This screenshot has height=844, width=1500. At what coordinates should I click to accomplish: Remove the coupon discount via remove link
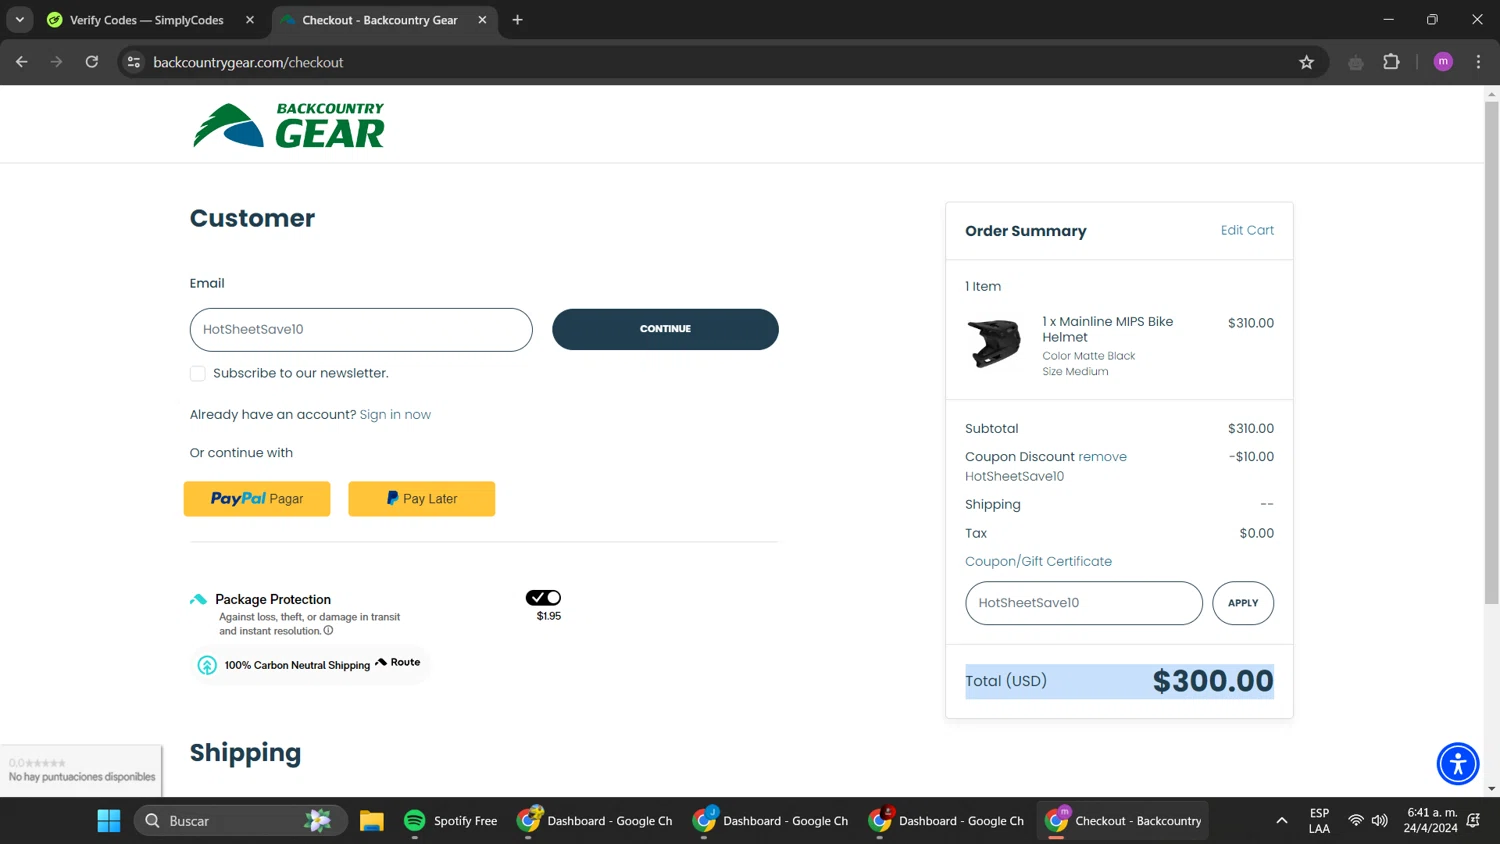1102,457
